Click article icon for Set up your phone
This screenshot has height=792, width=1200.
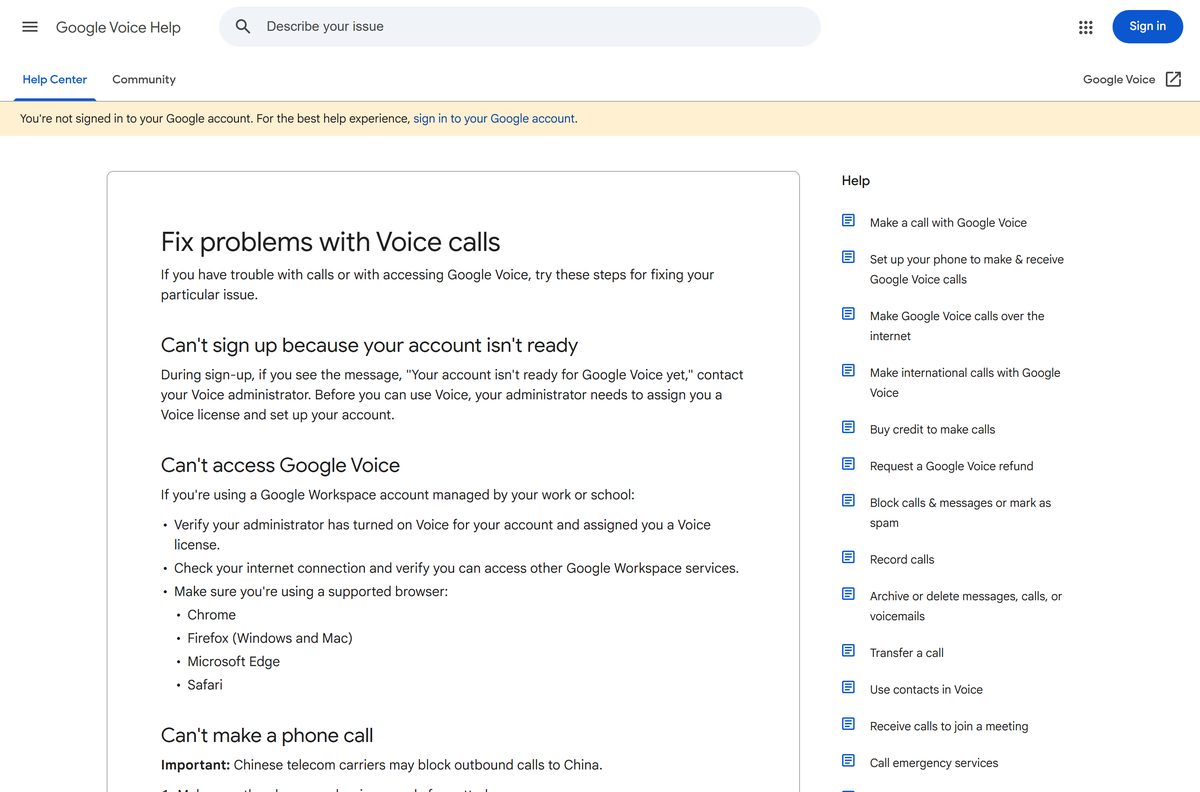click(848, 257)
